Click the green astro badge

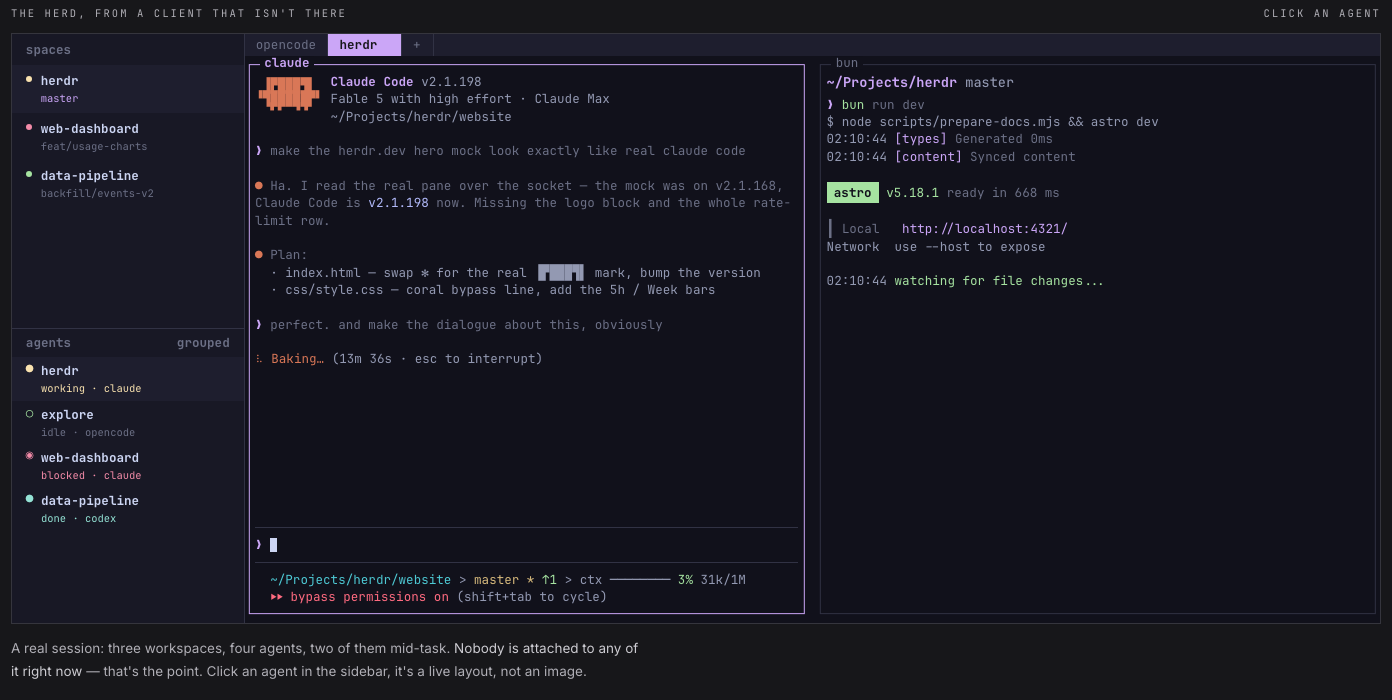tap(853, 193)
